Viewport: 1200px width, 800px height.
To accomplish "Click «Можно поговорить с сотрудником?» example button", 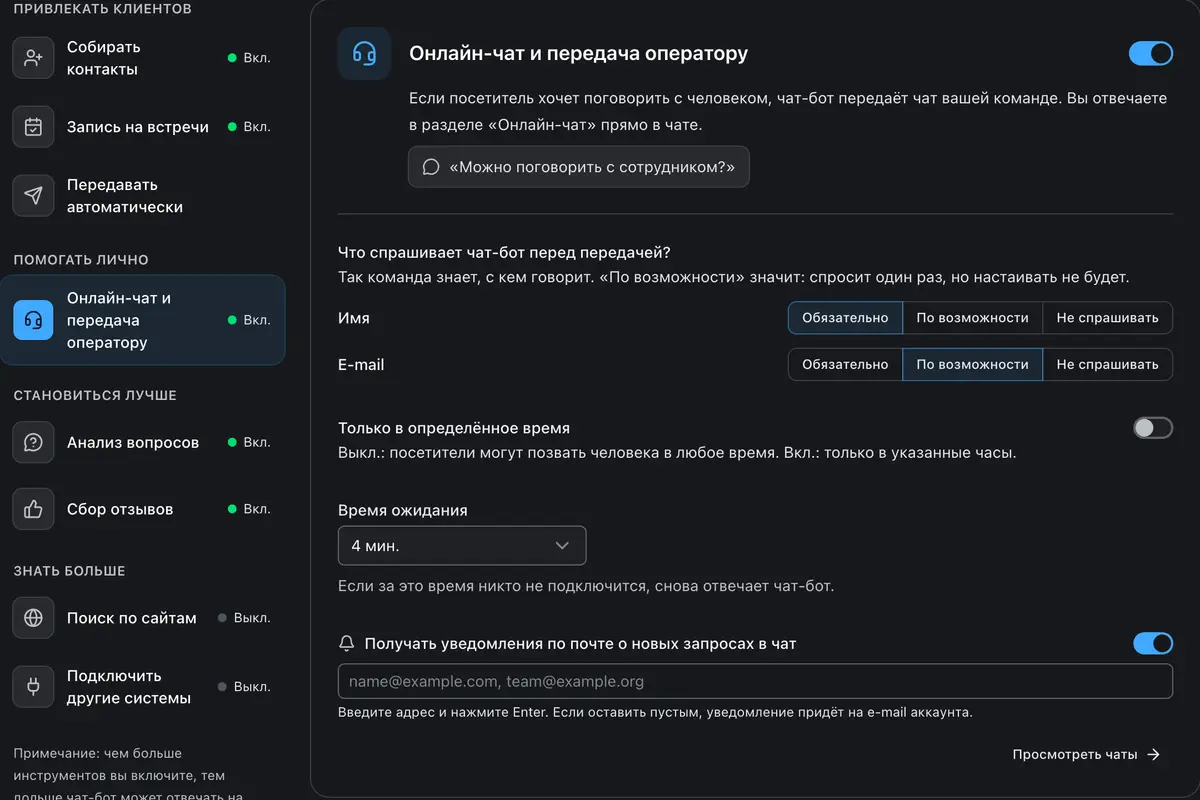I will click(x=578, y=167).
